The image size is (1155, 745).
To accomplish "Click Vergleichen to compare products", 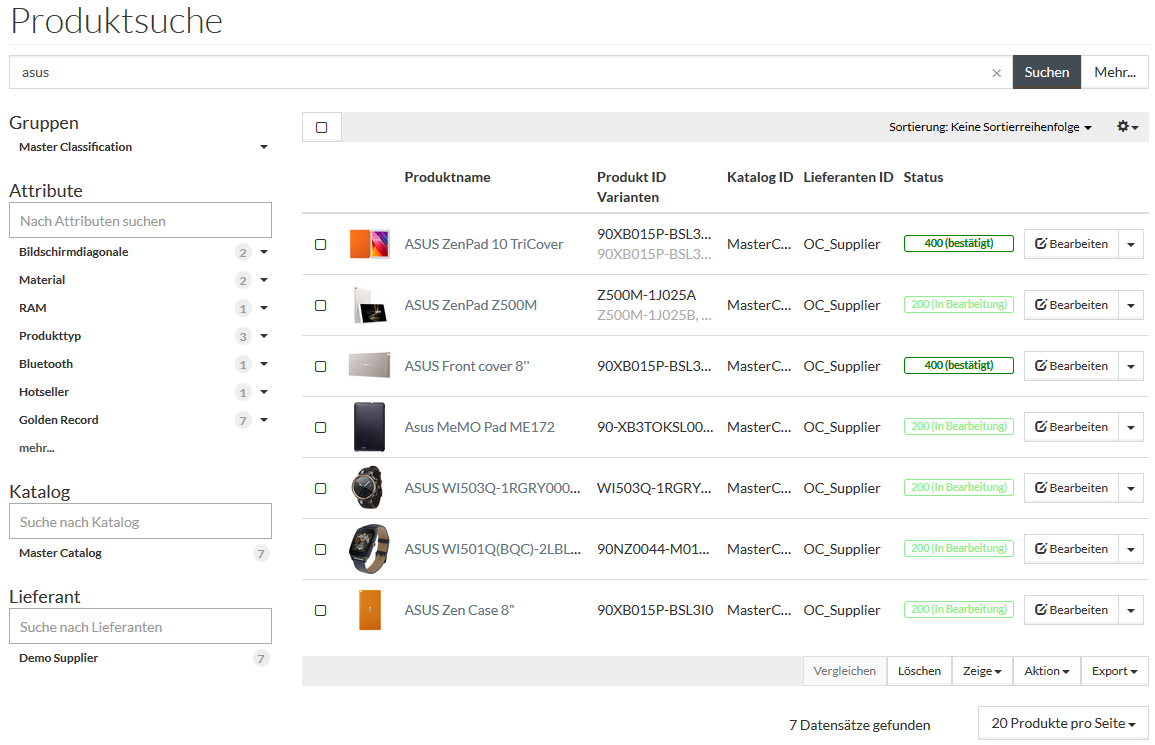I will click(x=845, y=671).
